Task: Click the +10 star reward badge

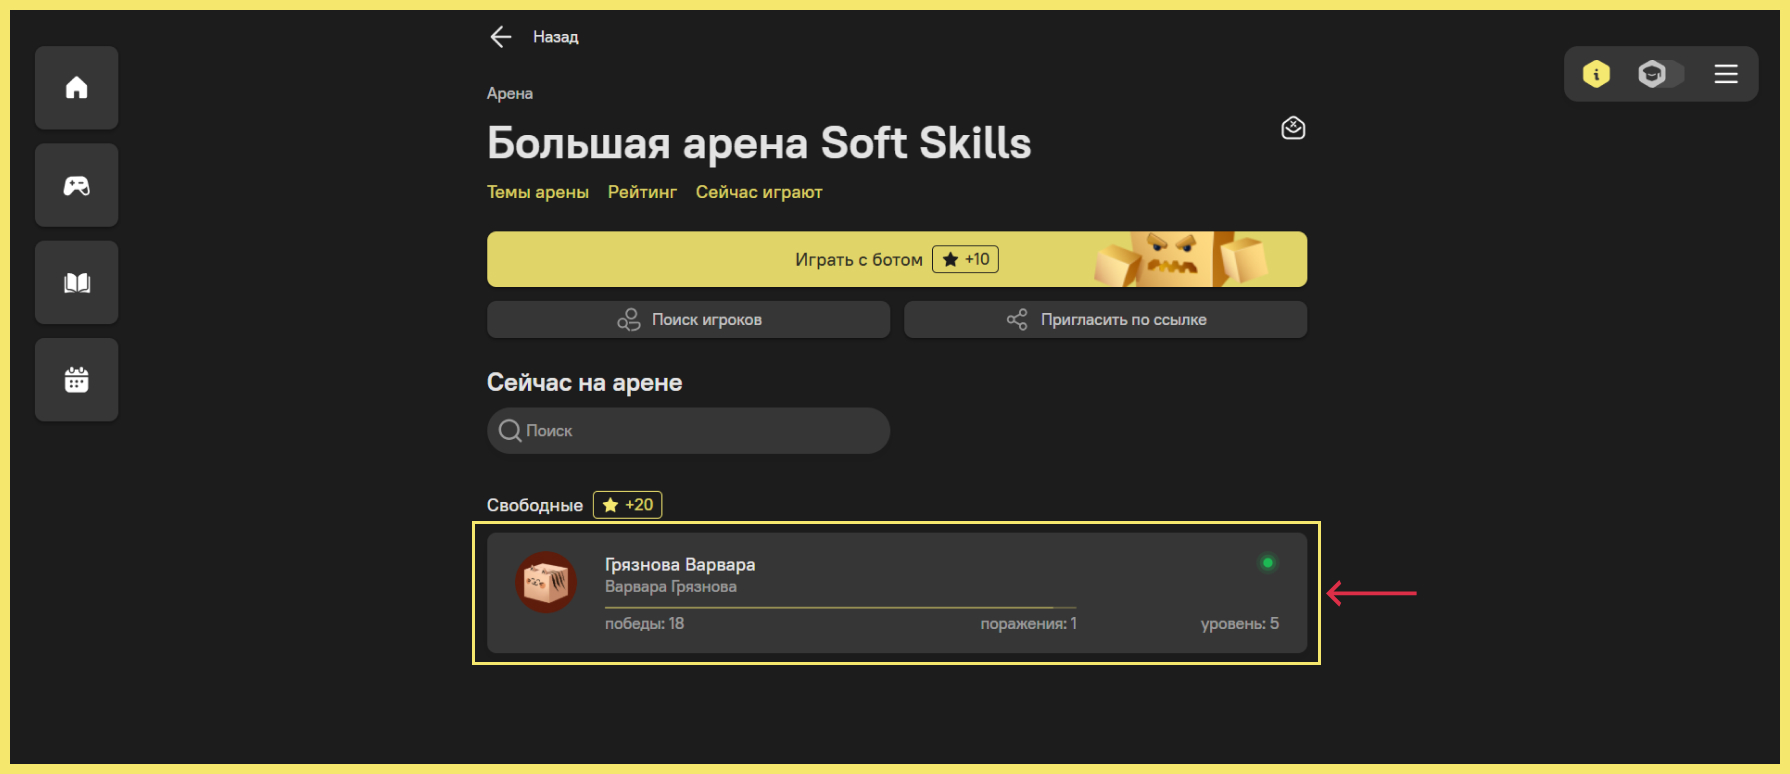Action: [965, 259]
